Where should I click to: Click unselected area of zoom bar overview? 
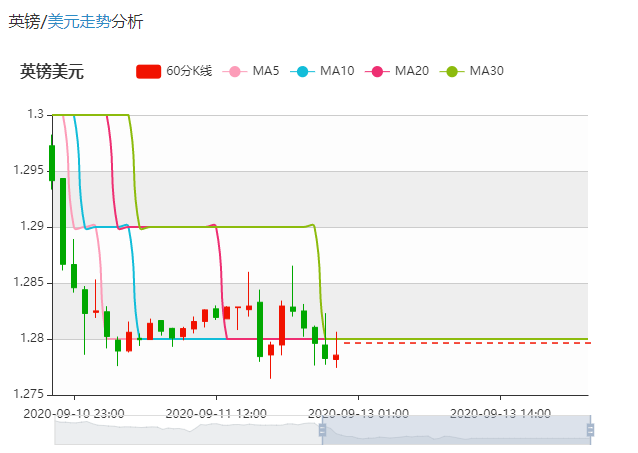188,432
